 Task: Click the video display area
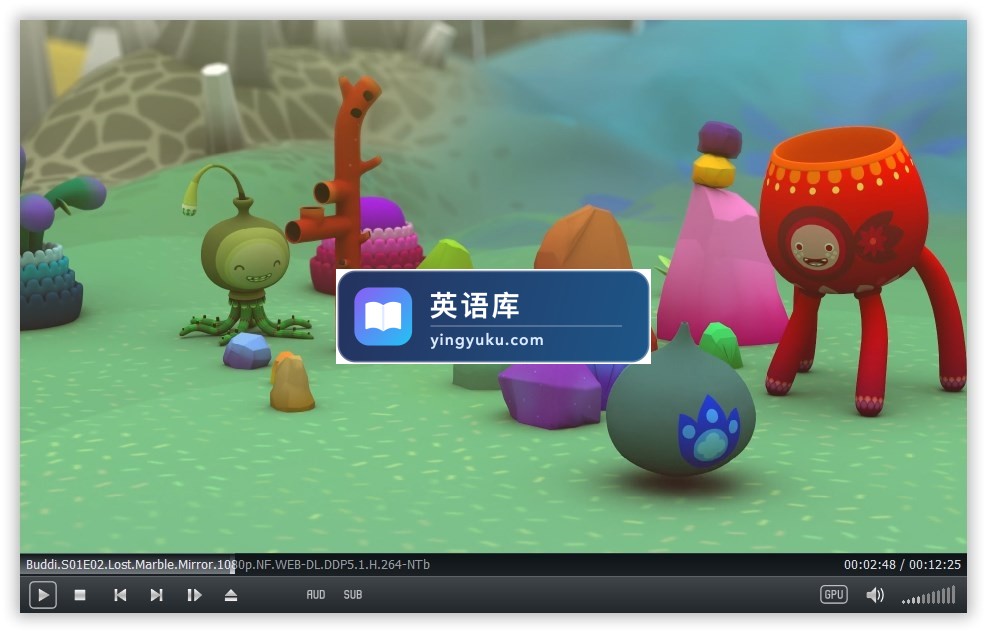pos(494,286)
